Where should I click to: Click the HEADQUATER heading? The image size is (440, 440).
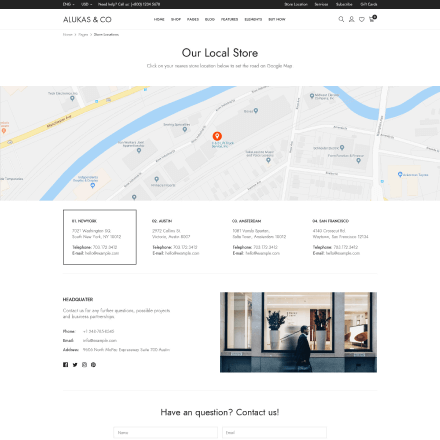[78, 300]
